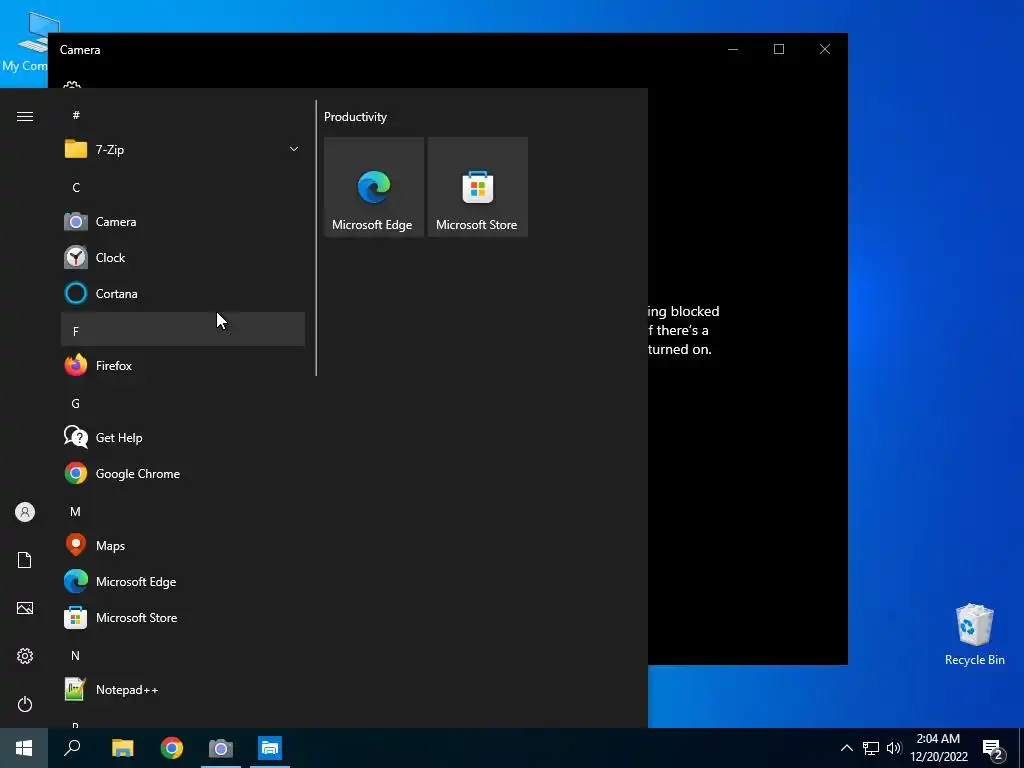
Task: Click the Power button in Start sidebar
Action: tap(25, 704)
